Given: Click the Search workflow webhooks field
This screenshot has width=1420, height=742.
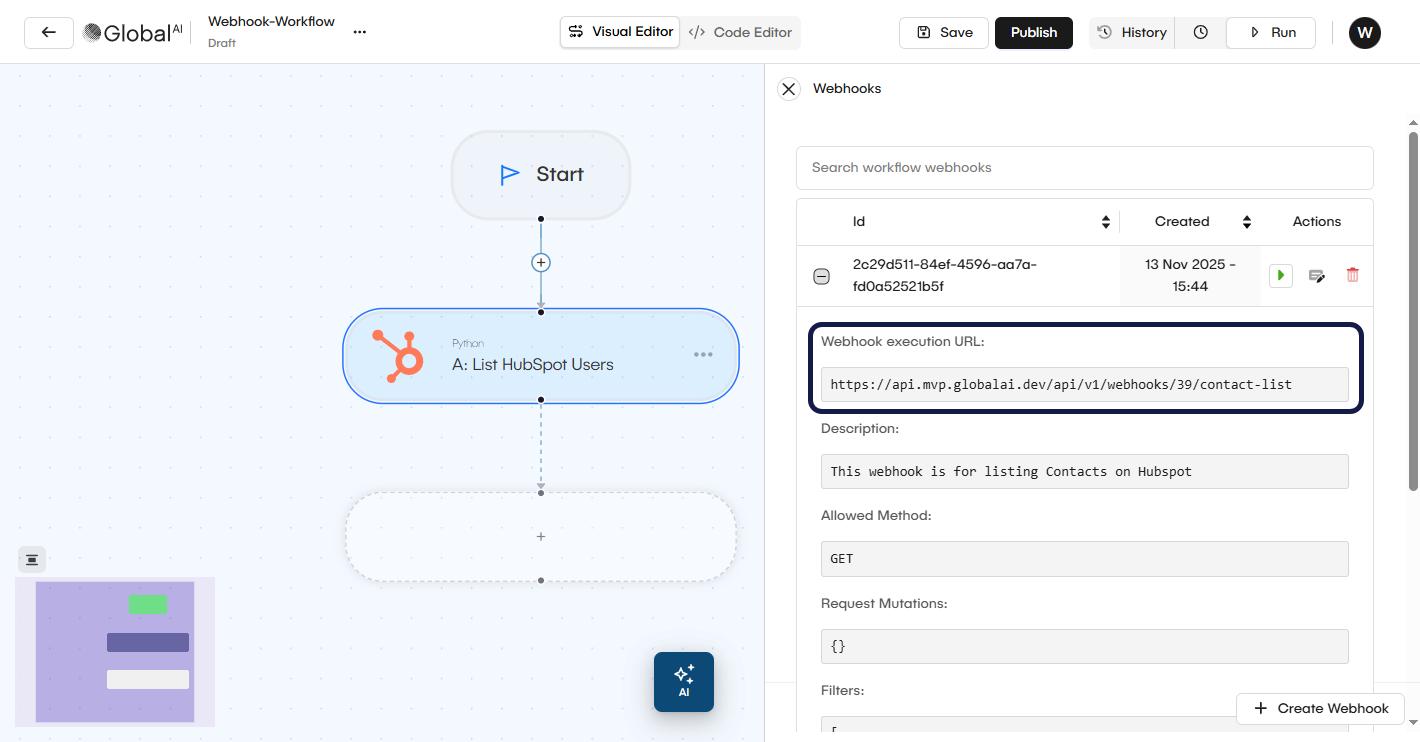Looking at the screenshot, I should [x=1084, y=168].
